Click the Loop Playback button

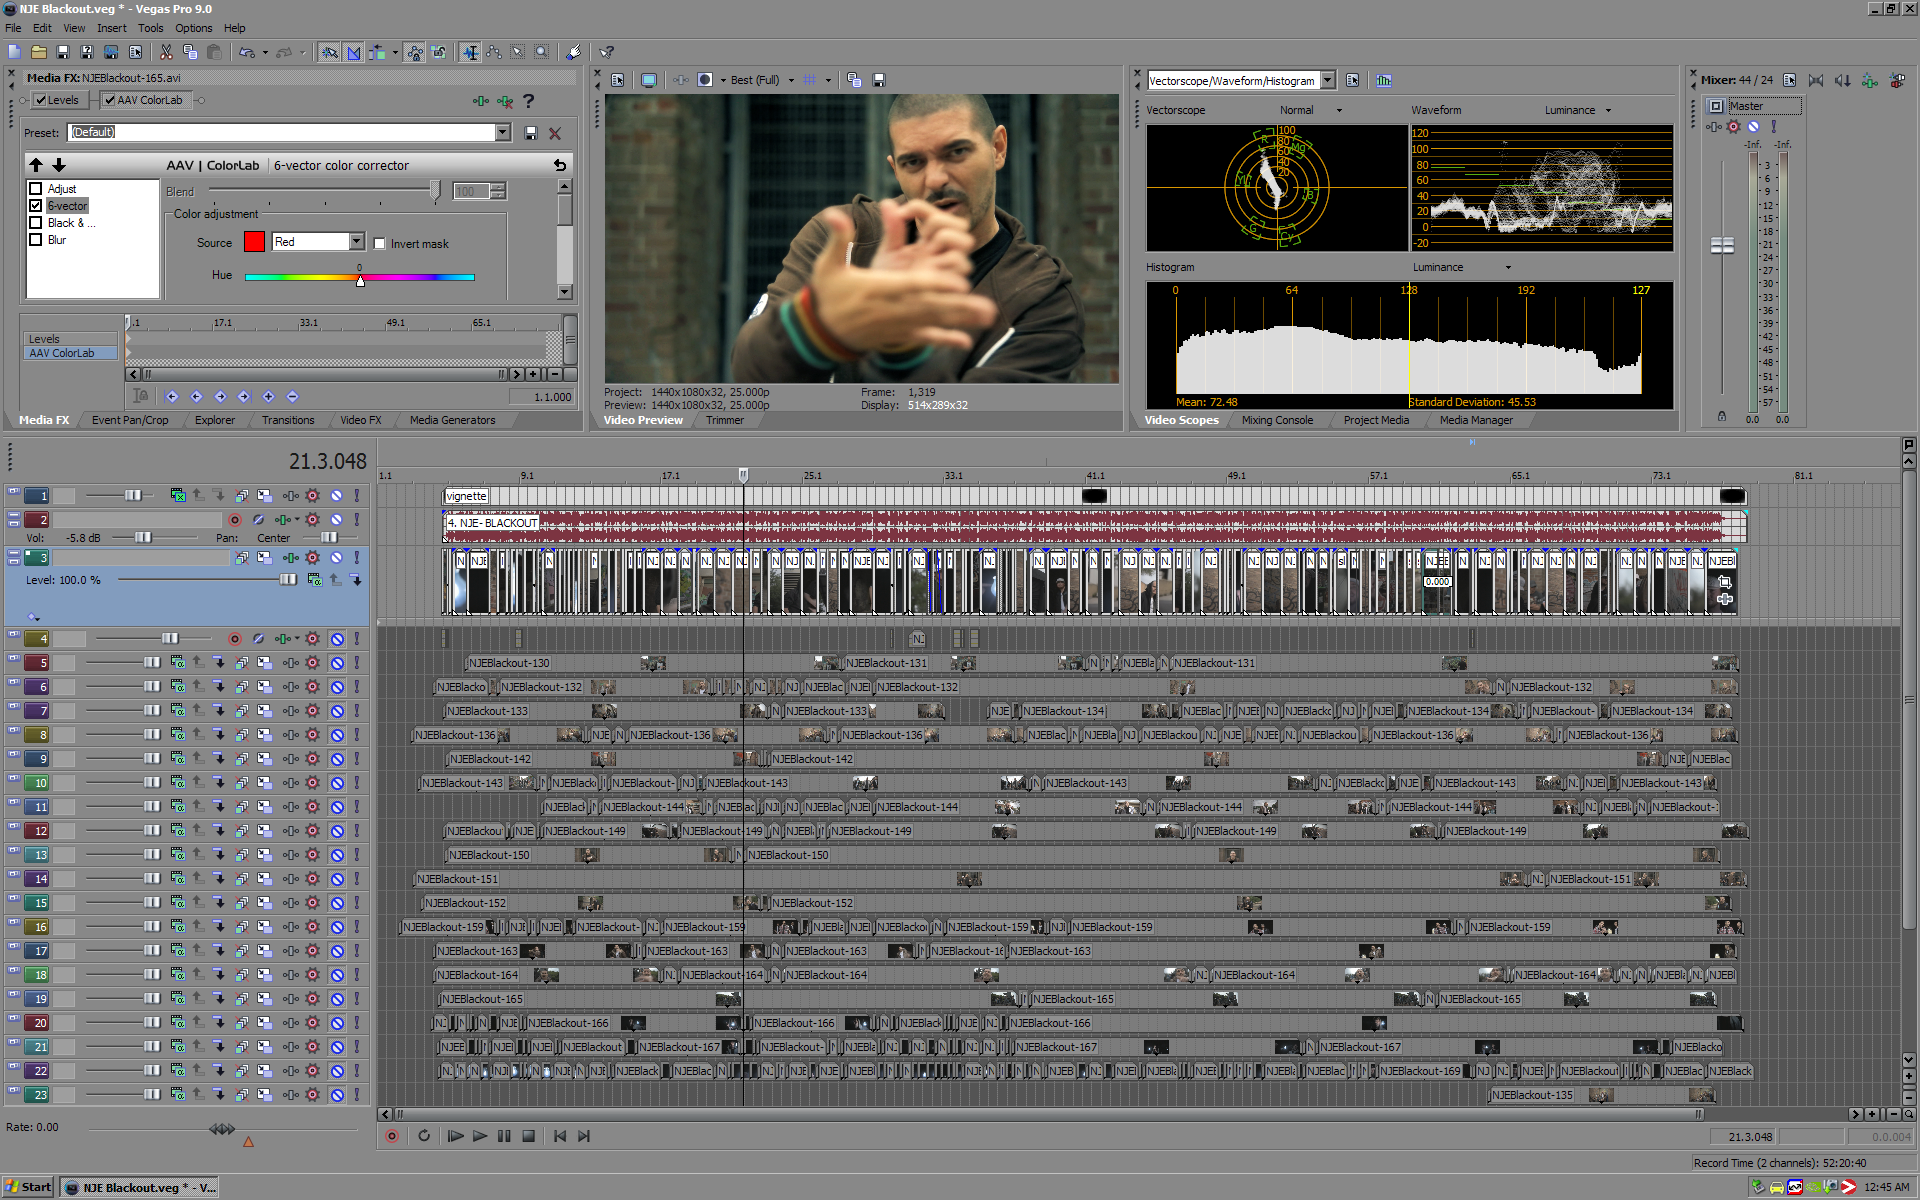424,1136
